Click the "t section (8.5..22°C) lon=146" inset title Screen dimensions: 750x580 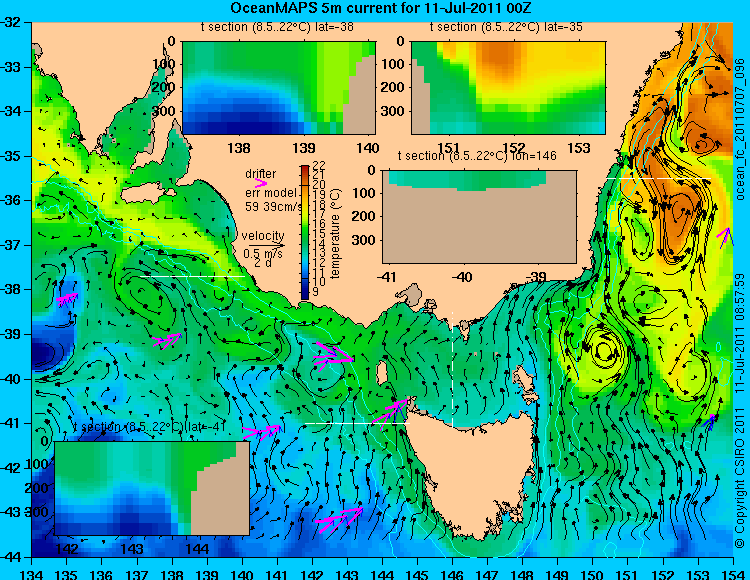click(477, 156)
